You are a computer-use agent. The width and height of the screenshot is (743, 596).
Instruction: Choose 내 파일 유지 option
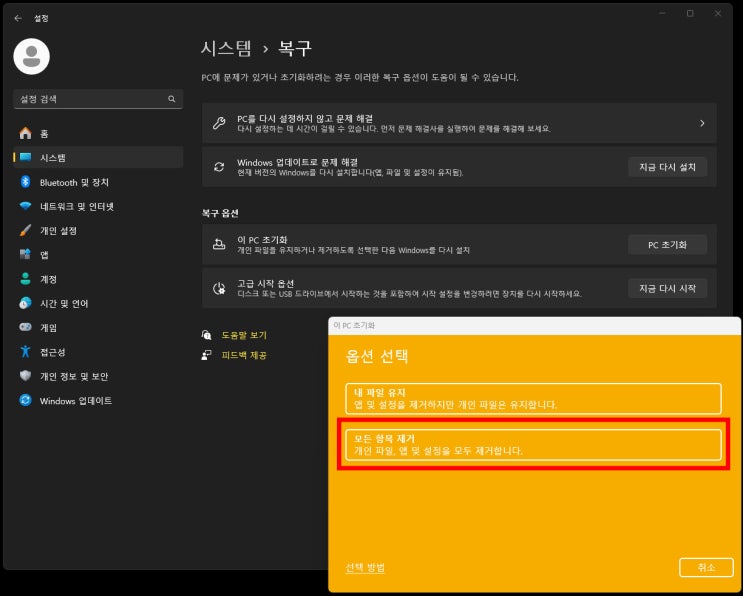[533, 398]
